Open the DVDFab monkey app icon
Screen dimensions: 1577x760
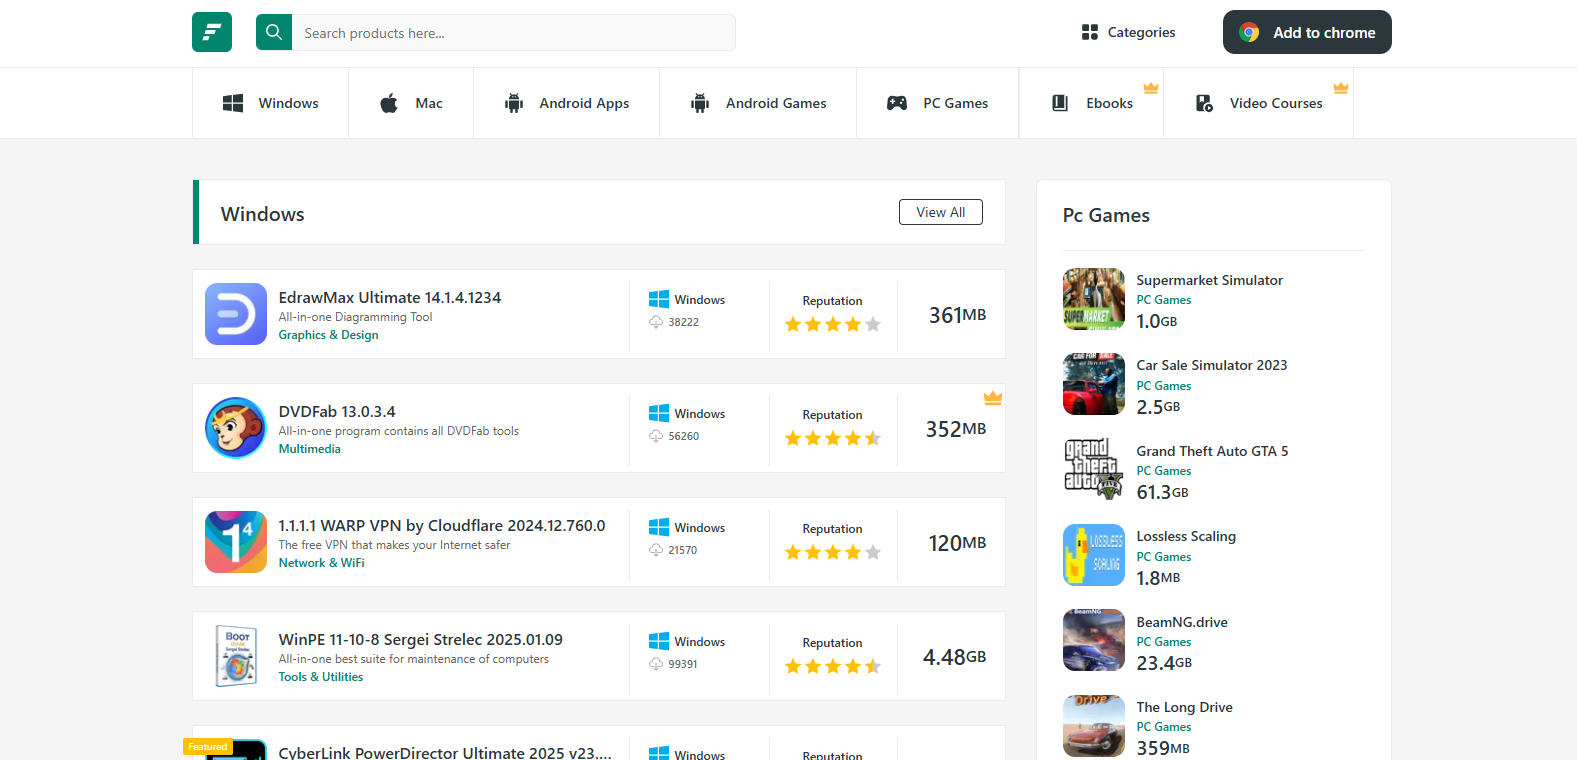pos(236,428)
